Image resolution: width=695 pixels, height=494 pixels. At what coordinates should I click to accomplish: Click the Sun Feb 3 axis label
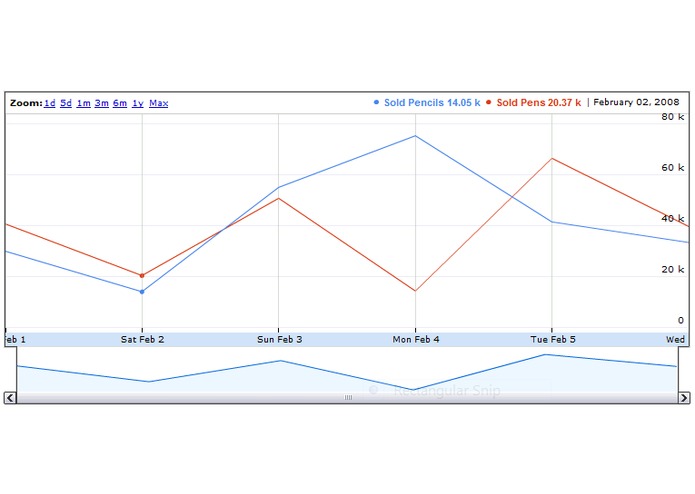(x=279, y=339)
